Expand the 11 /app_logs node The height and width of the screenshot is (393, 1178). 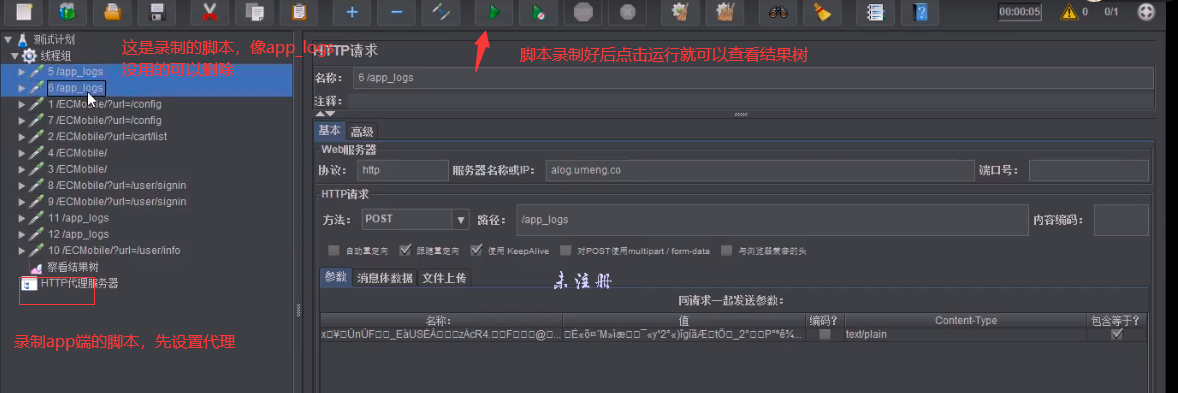[22, 218]
